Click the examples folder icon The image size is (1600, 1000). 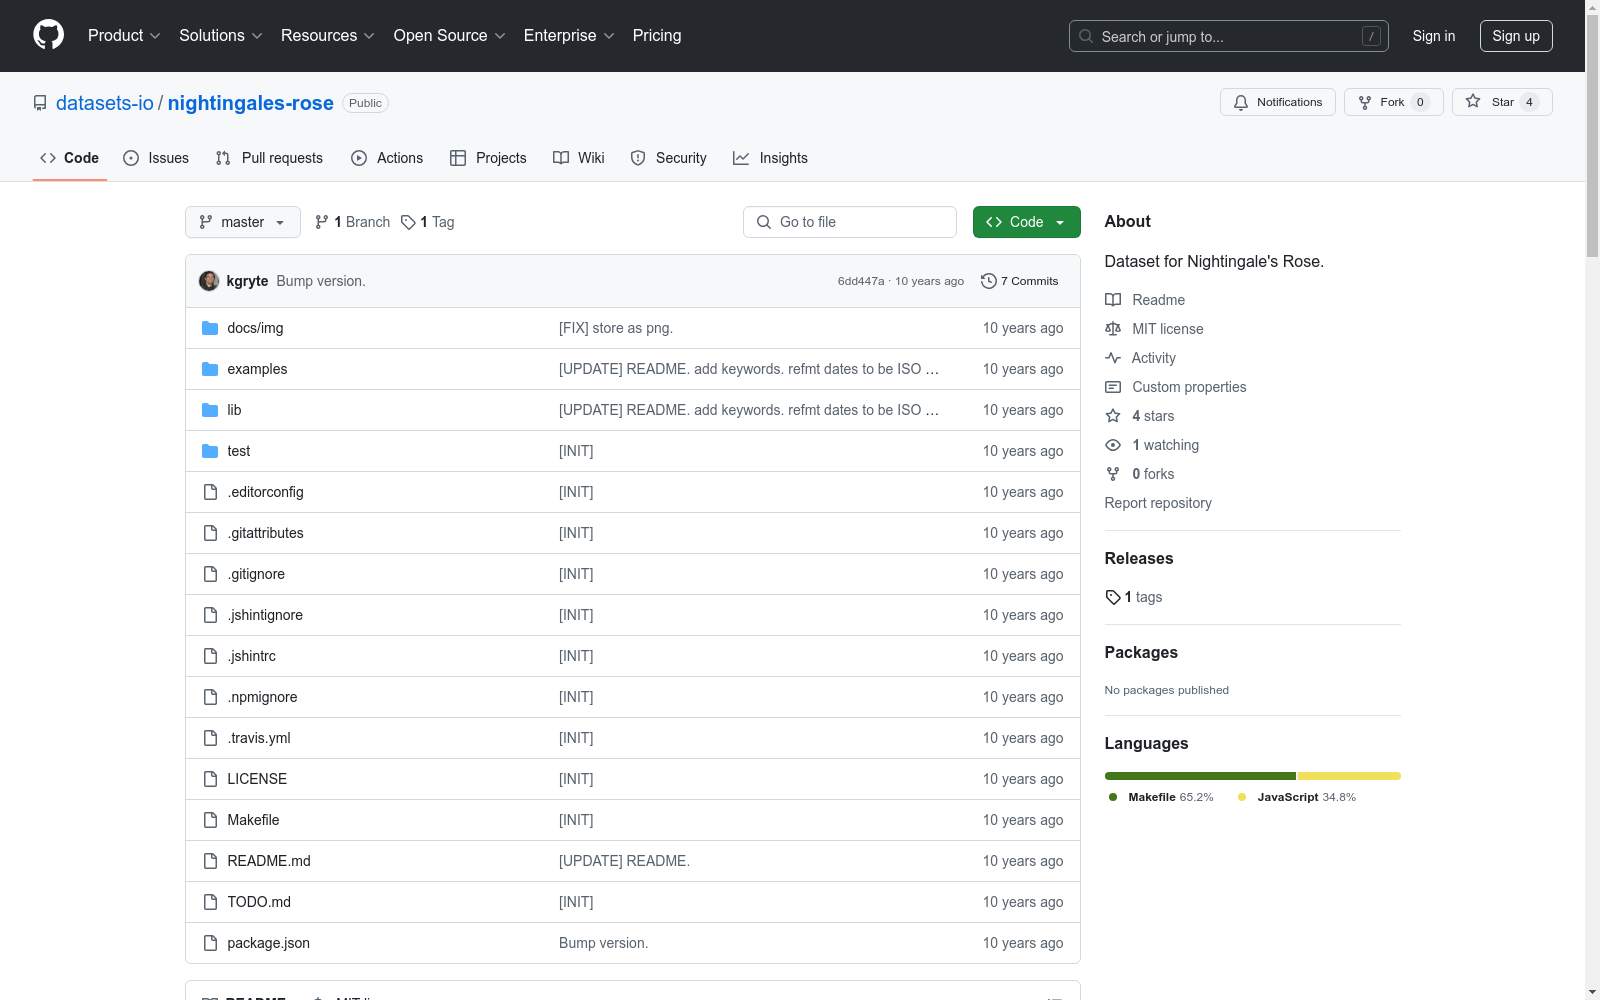pos(210,369)
